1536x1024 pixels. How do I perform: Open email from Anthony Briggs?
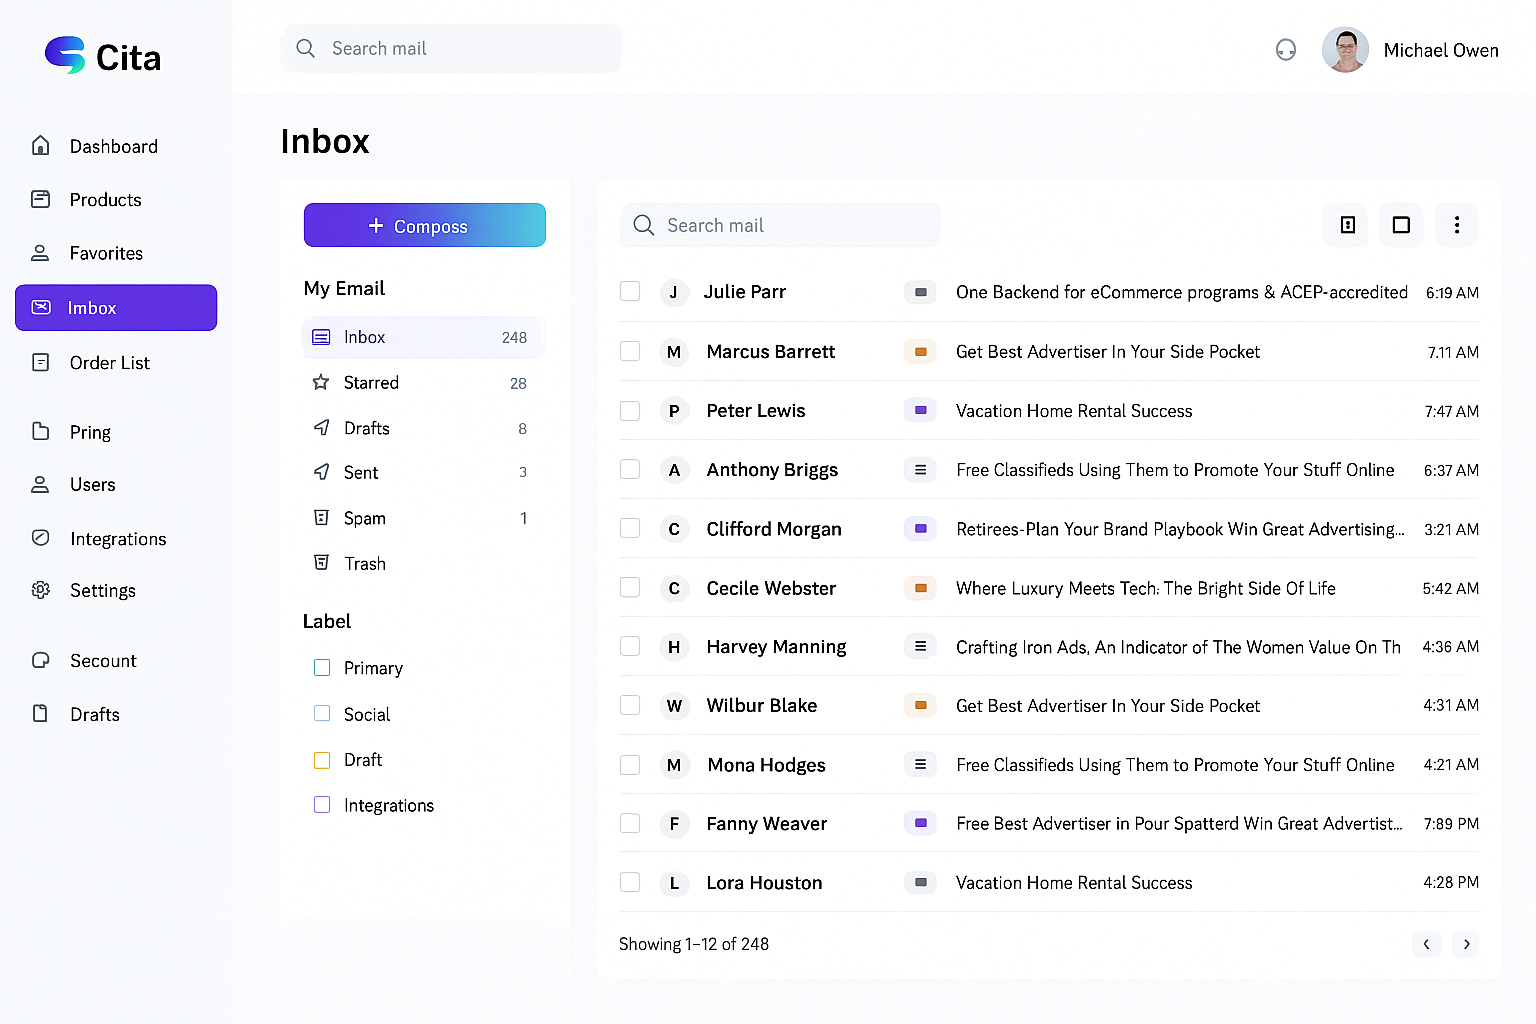point(1049,470)
